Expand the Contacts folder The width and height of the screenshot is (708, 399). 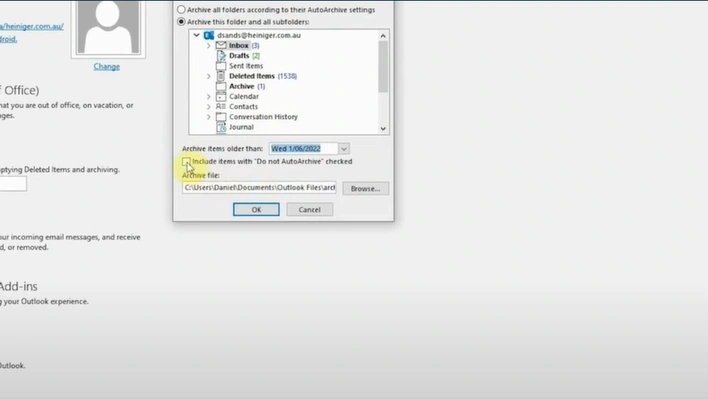click(x=209, y=107)
